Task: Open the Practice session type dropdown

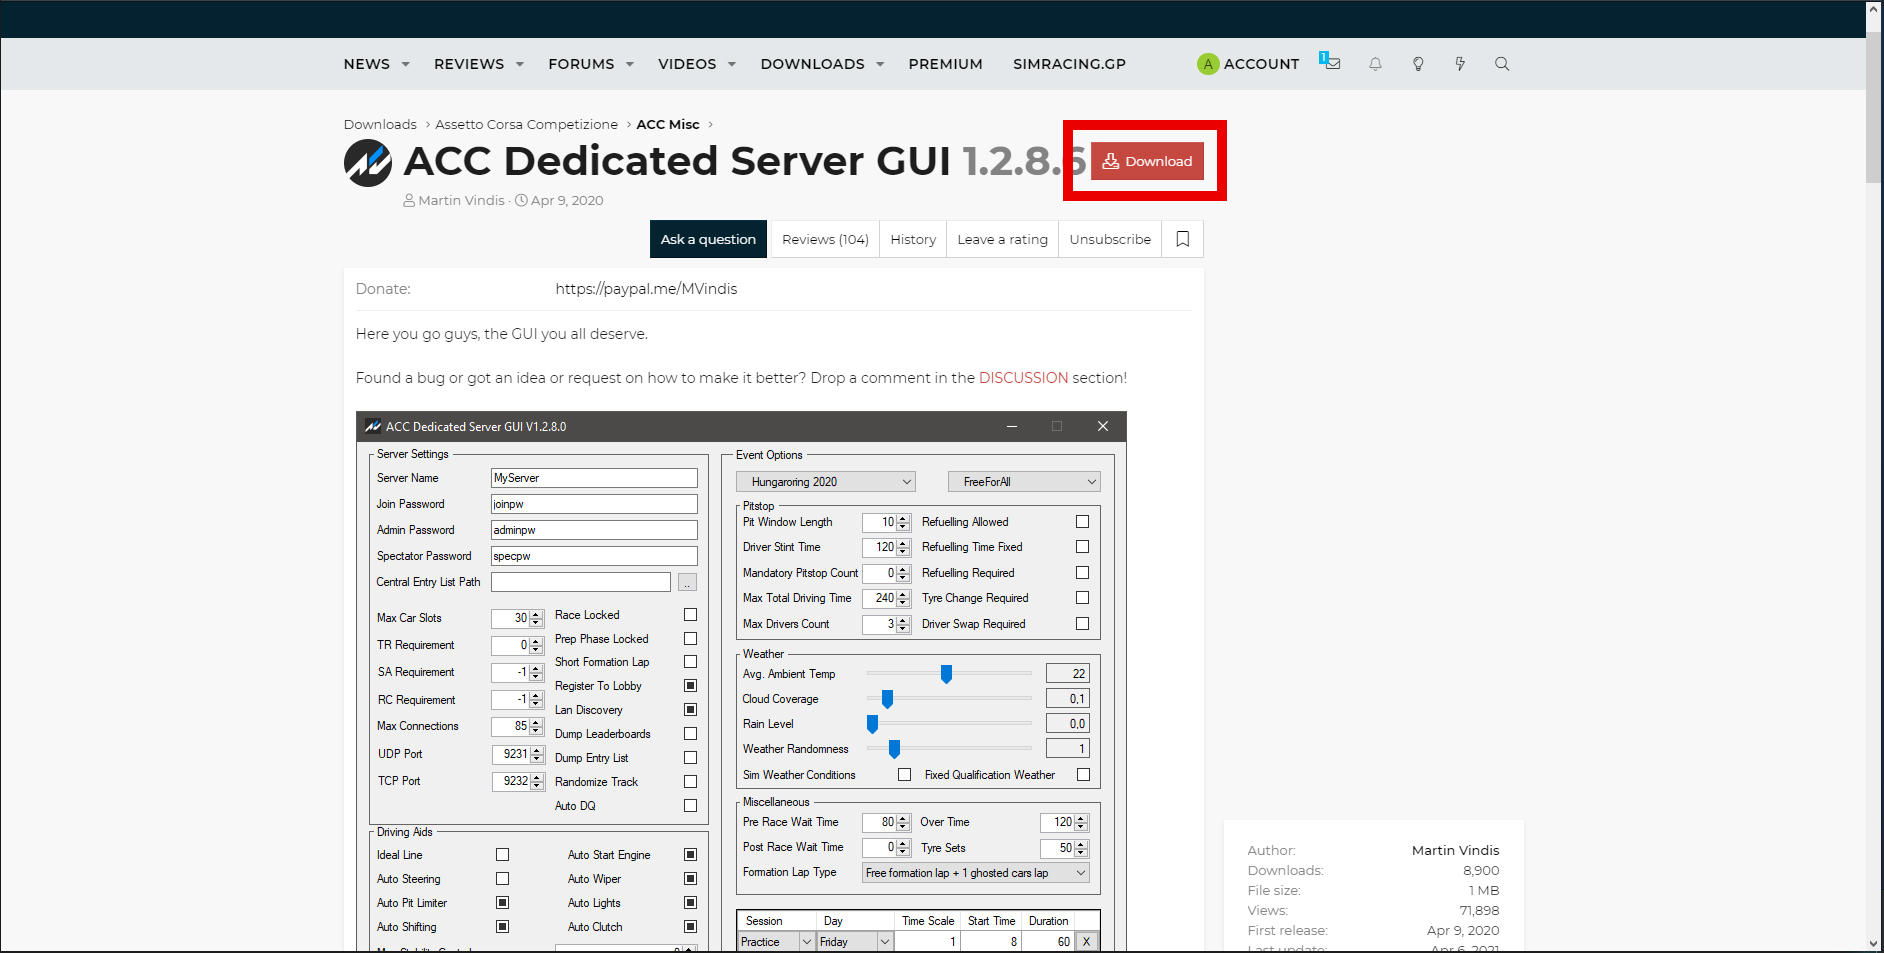Action: pyautogui.click(x=777, y=942)
